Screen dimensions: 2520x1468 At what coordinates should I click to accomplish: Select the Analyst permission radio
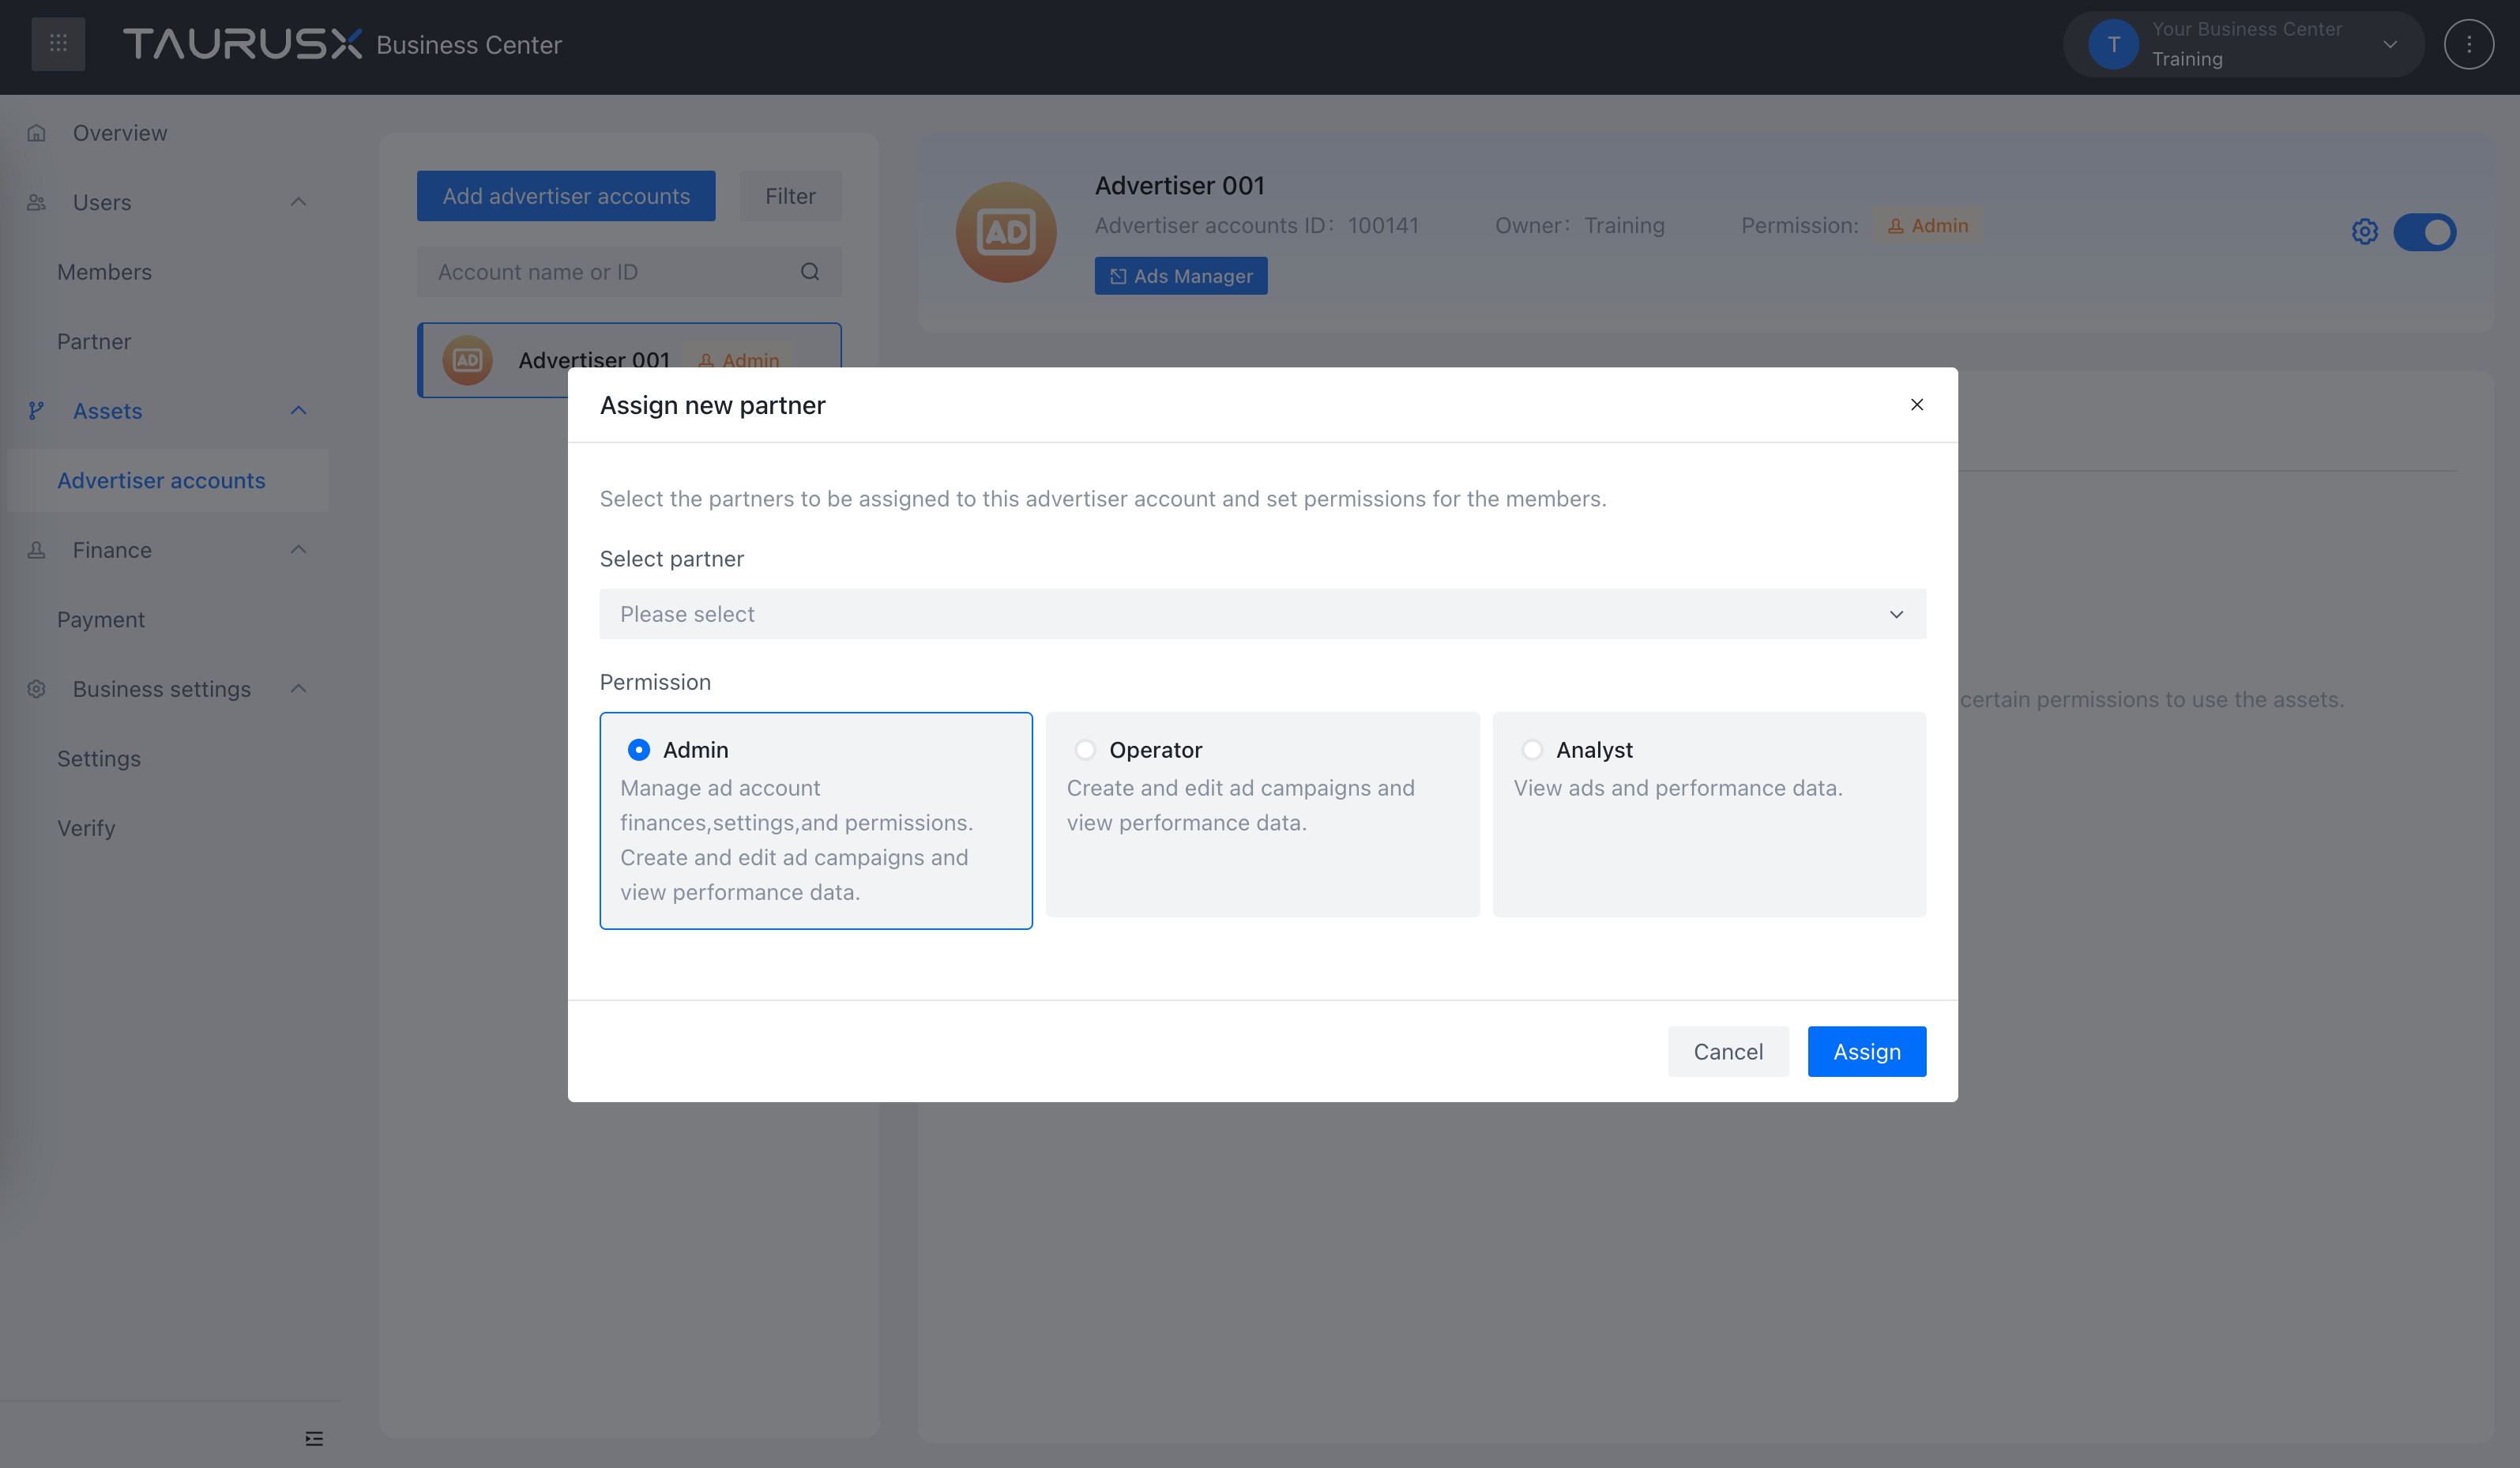point(1532,750)
